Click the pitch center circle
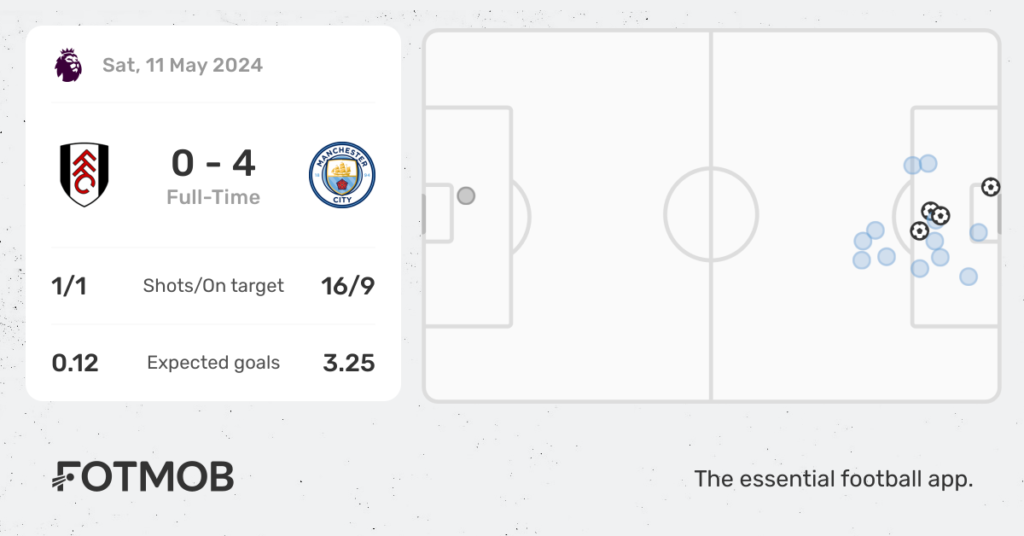1024x536 pixels. click(711, 214)
